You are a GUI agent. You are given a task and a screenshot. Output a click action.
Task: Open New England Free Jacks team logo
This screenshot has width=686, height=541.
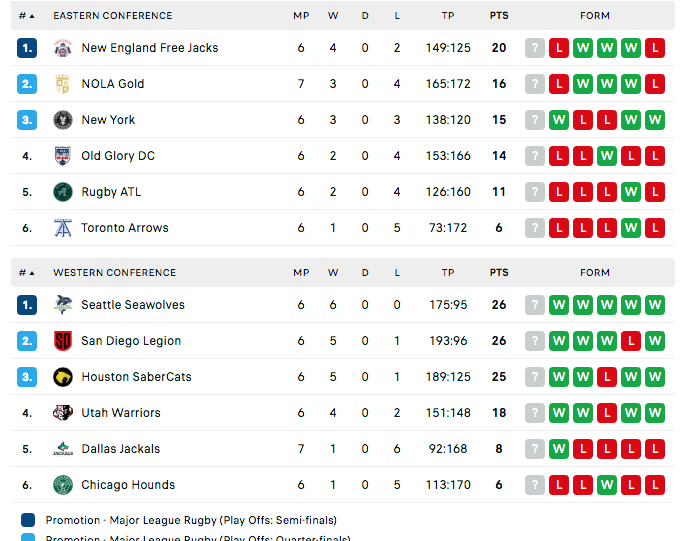tap(63, 48)
